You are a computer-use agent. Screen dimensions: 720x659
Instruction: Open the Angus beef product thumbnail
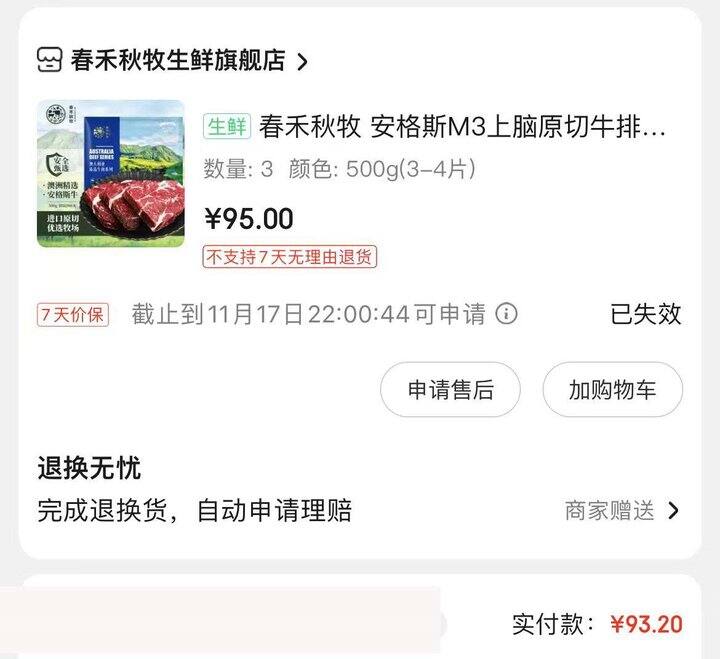(111, 174)
